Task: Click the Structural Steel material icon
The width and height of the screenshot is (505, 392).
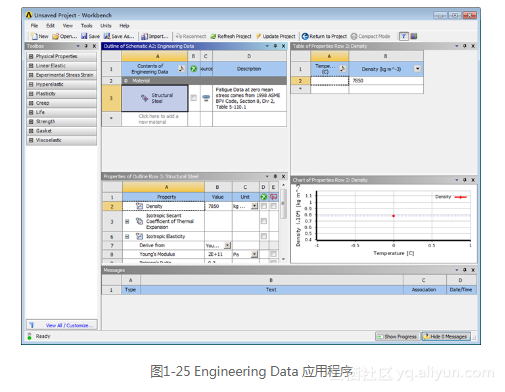Action: (144, 98)
